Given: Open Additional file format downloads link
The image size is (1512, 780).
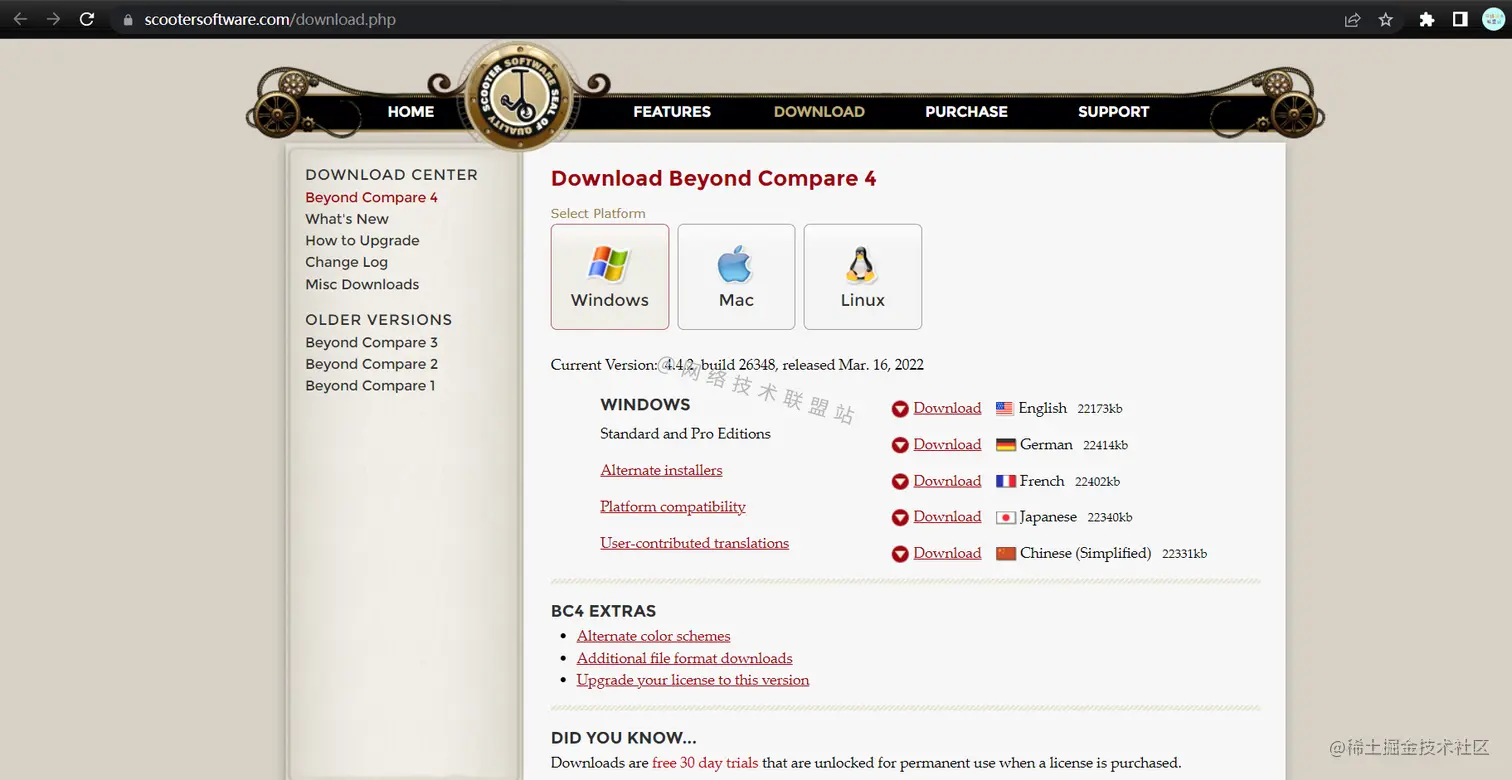Looking at the screenshot, I should [x=684, y=658].
